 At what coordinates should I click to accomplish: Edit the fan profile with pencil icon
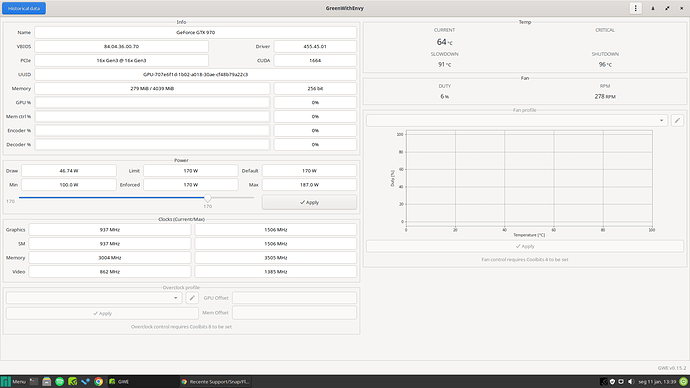[x=677, y=120]
